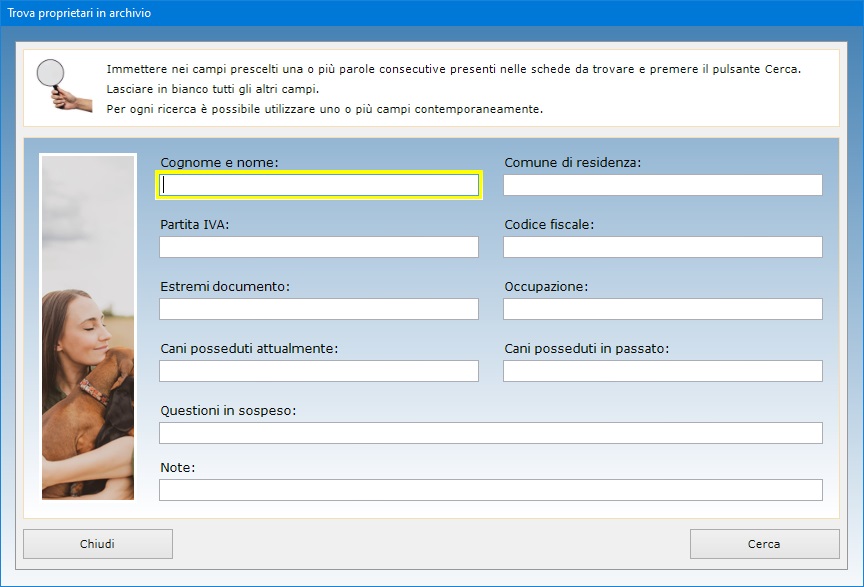864x587 pixels.
Task: Click the Note text field
Action: tap(491, 490)
